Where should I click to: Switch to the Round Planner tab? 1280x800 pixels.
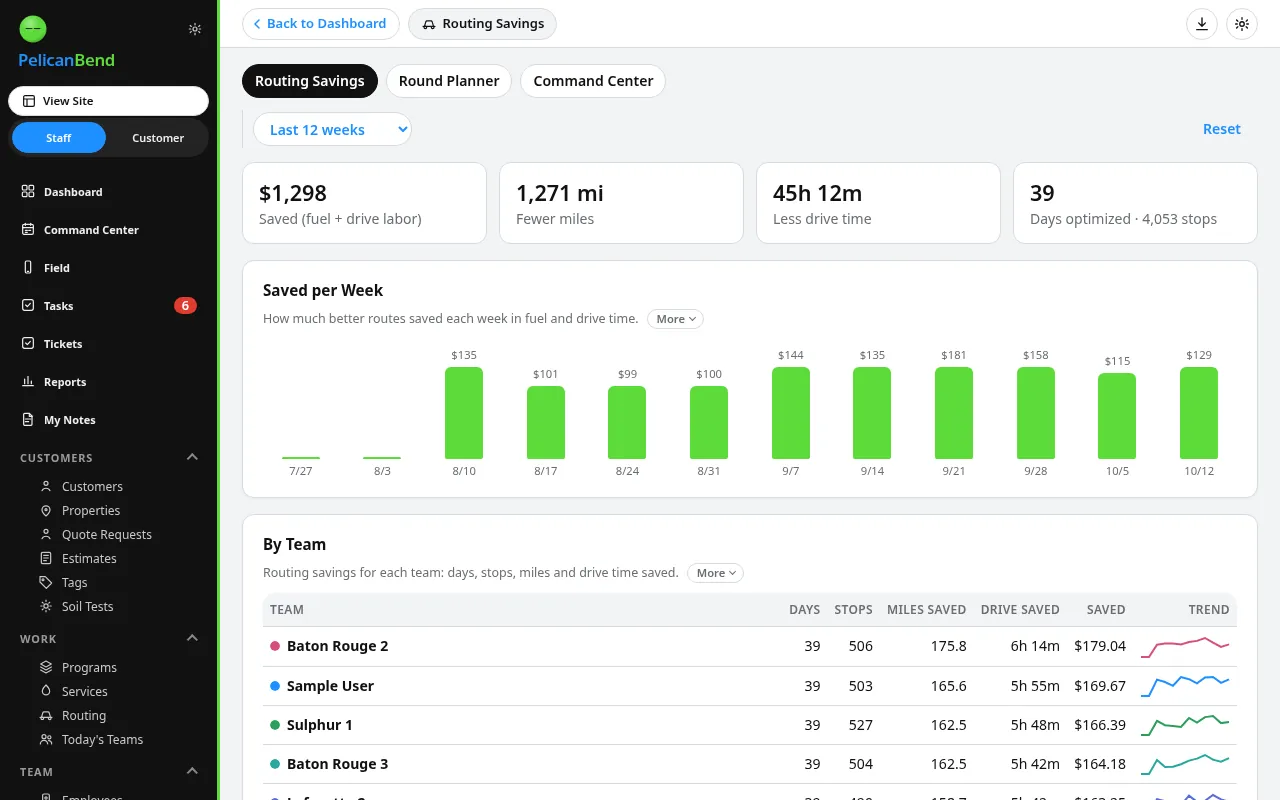(449, 81)
